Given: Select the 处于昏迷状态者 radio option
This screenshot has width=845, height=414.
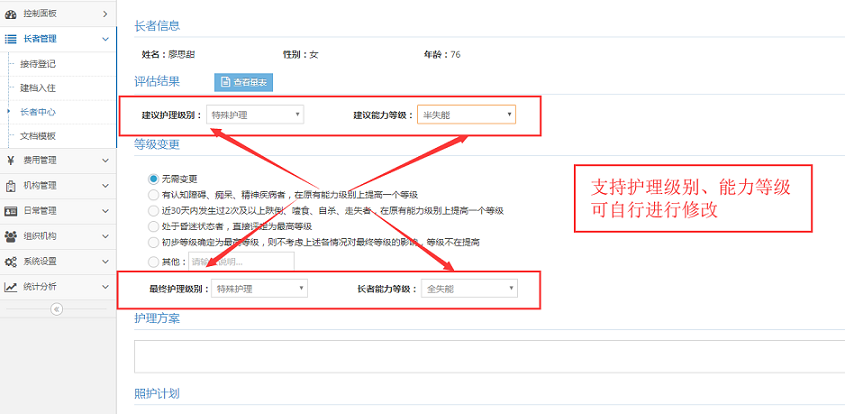Looking at the screenshot, I should [x=153, y=226].
